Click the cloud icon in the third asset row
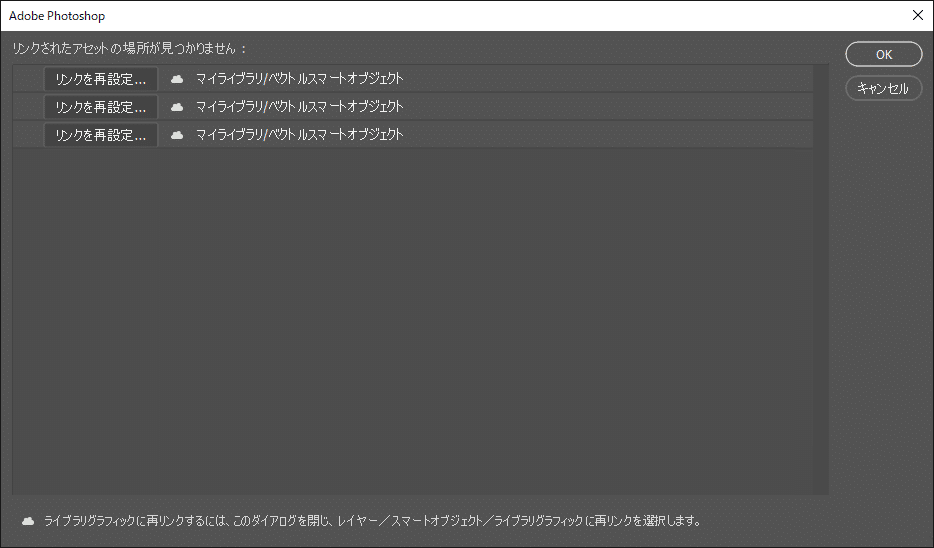Screen dimensions: 934x548 (x=177, y=135)
